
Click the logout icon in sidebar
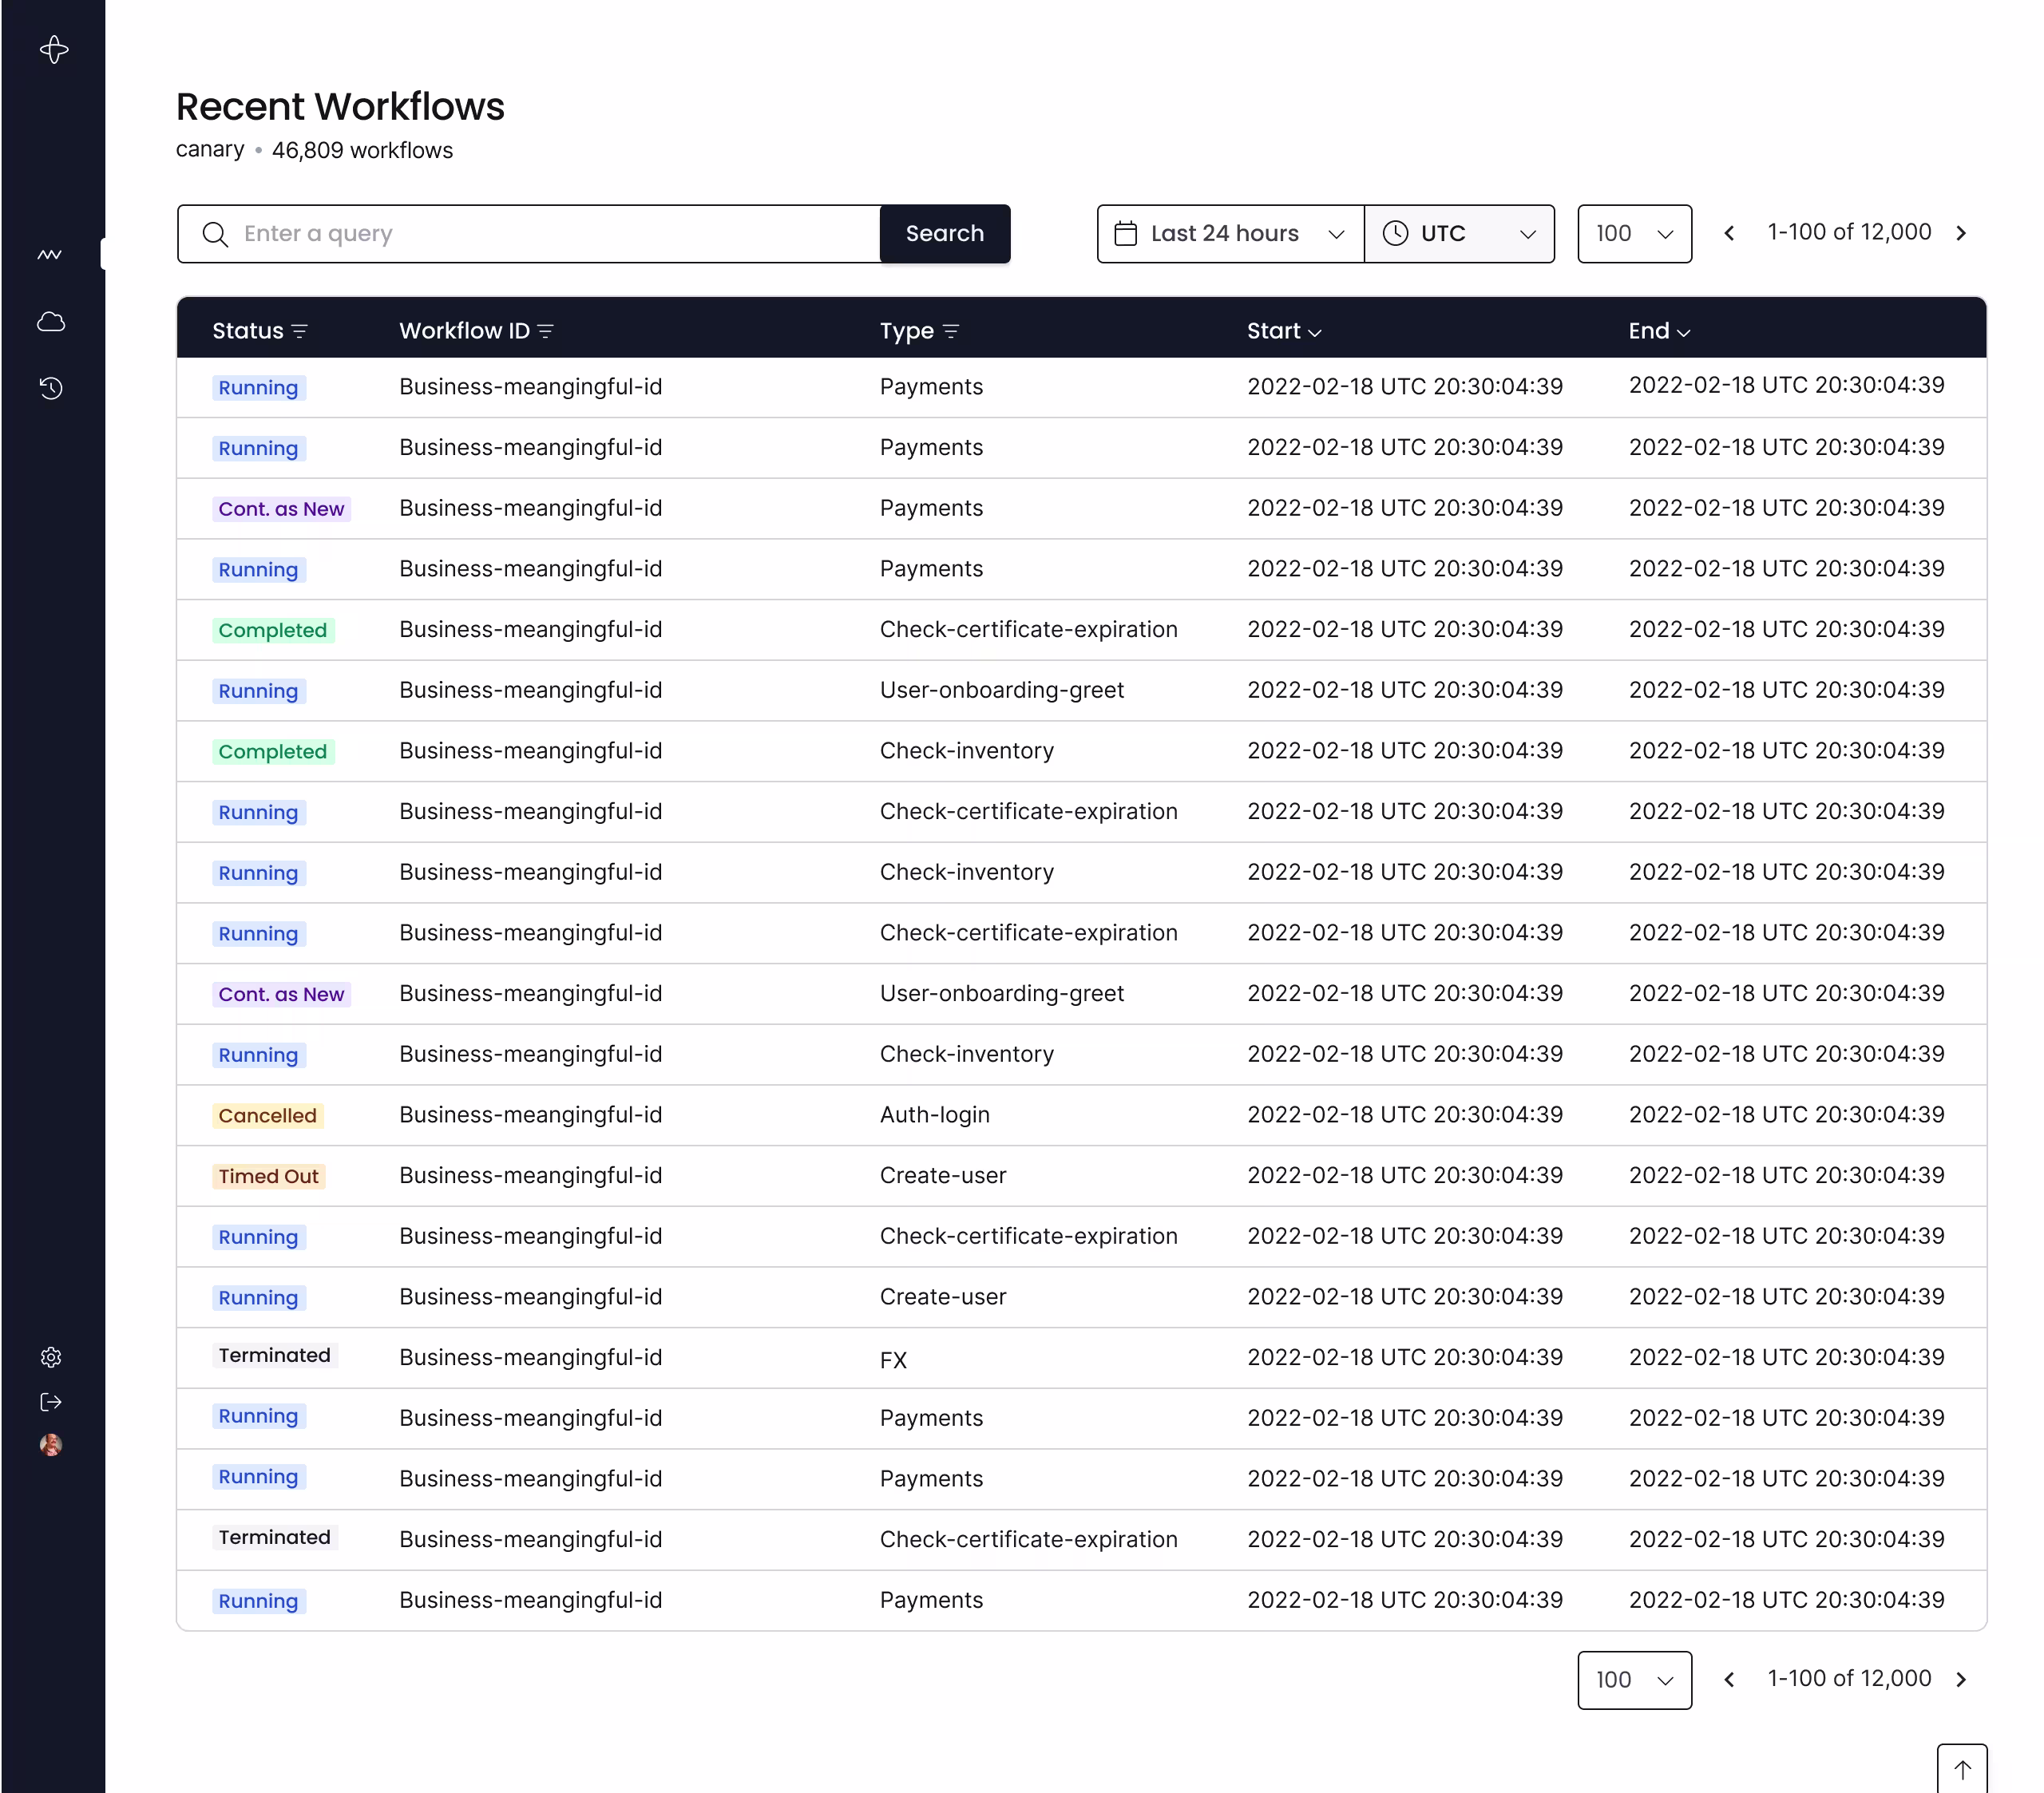point(51,1402)
